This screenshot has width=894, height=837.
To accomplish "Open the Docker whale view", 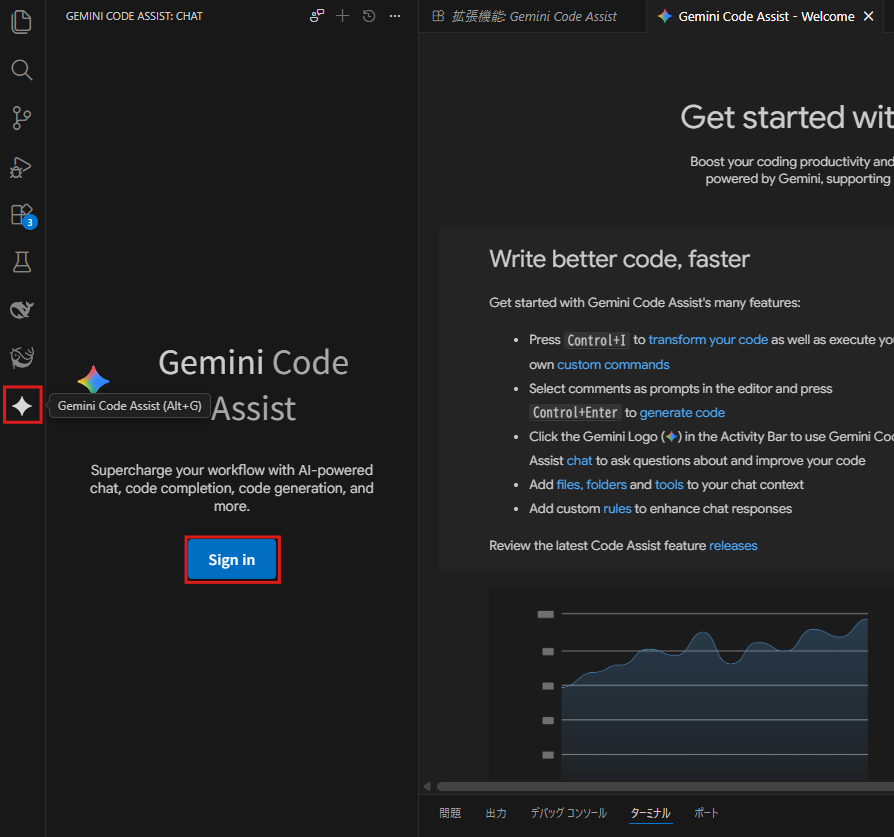I will (22, 309).
